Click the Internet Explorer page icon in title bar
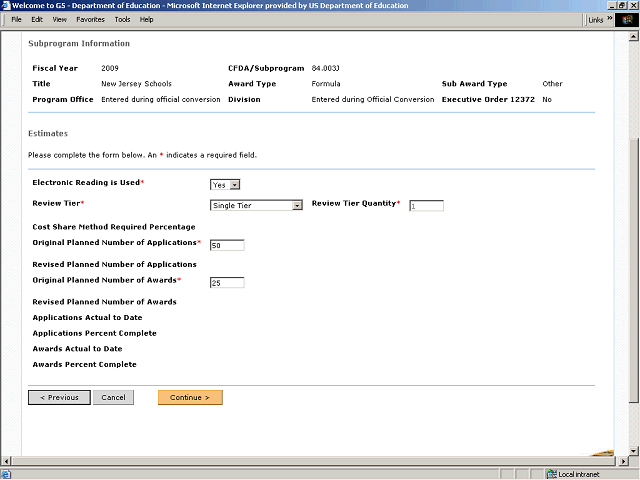 [5, 5]
